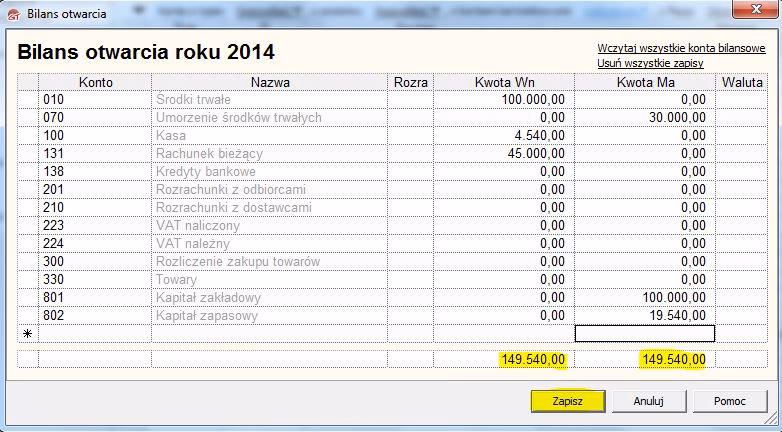This screenshot has height=432, width=782.
Task: Click the Kwota Wn column header
Action: pyautogui.click(x=504, y=82)
